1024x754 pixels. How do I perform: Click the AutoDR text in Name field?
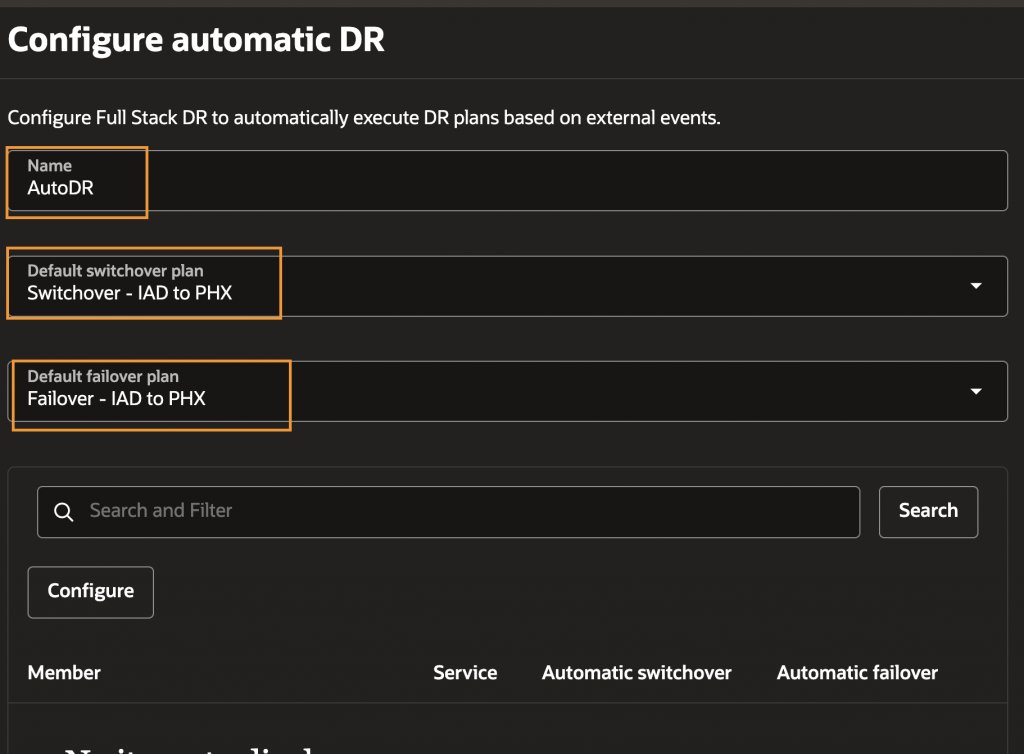(x=60, y=188)
